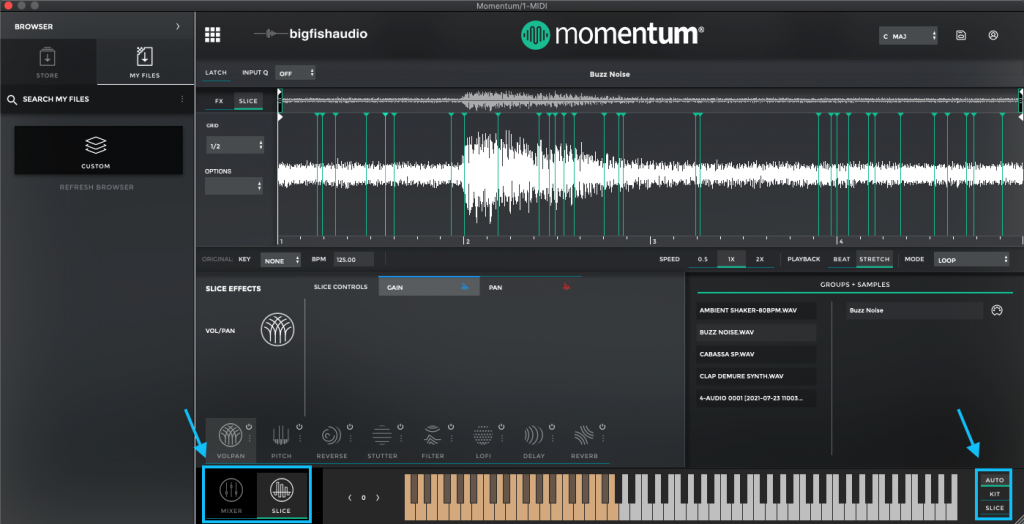Open the MIXER view
The image size is (1024, 524).
231,495
